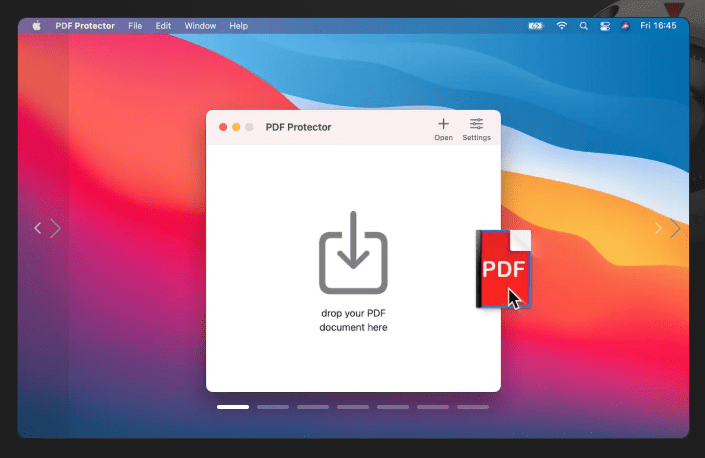Open the Wi-Fi menu bar icon
This screenshot has width=705, height=458.
[x=562, y=26]
